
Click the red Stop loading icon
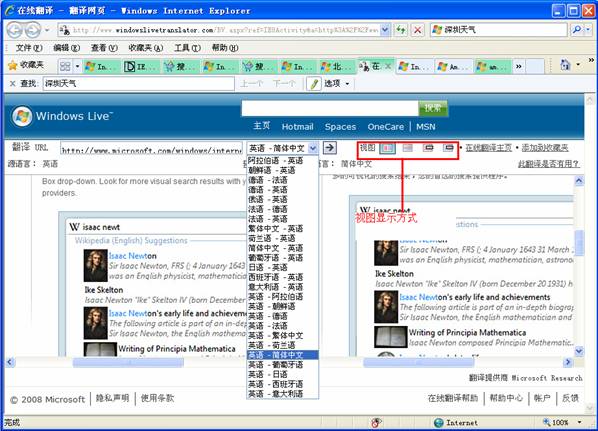pyautogui.click(x=418, y=30)
